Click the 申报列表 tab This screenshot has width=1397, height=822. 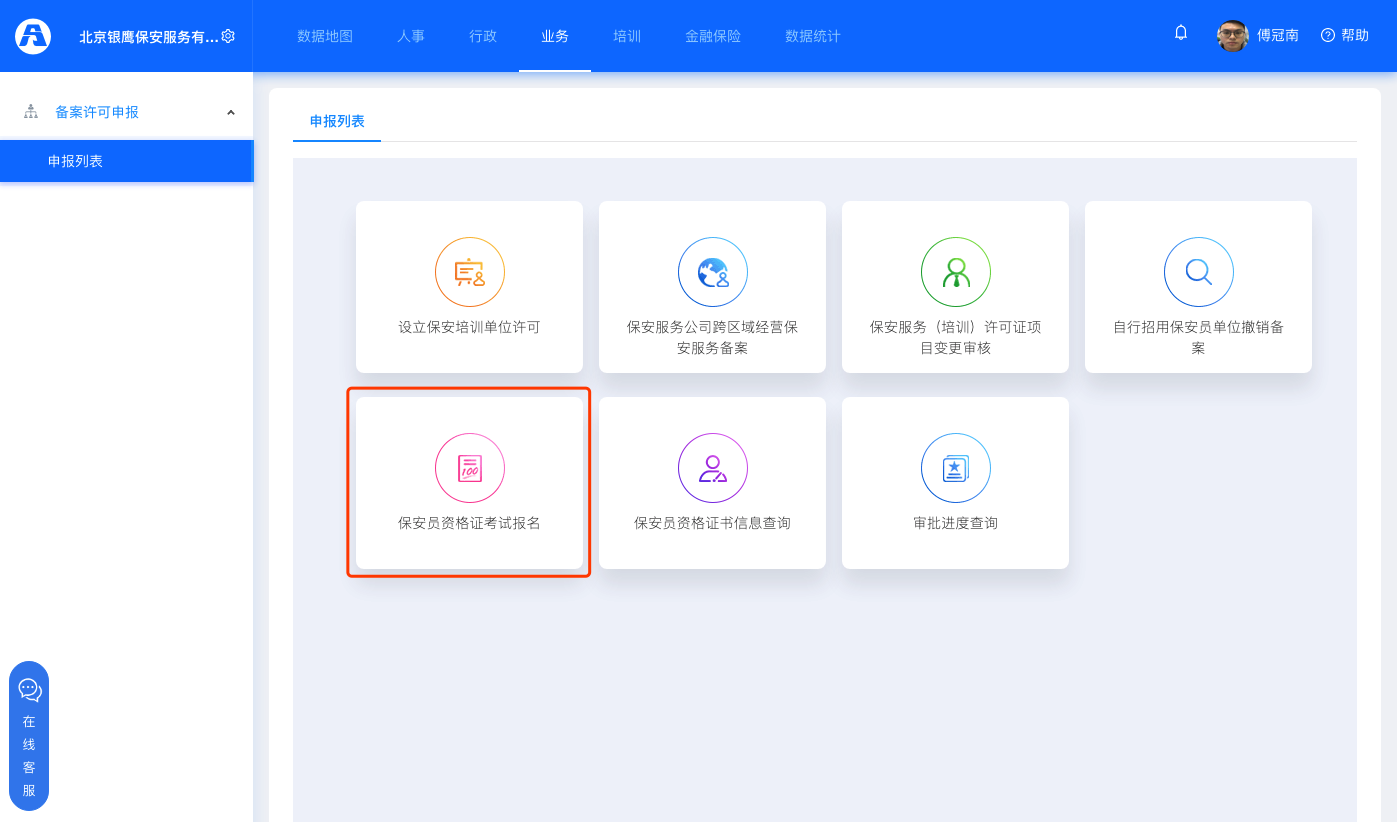click(x=337, y=121)
